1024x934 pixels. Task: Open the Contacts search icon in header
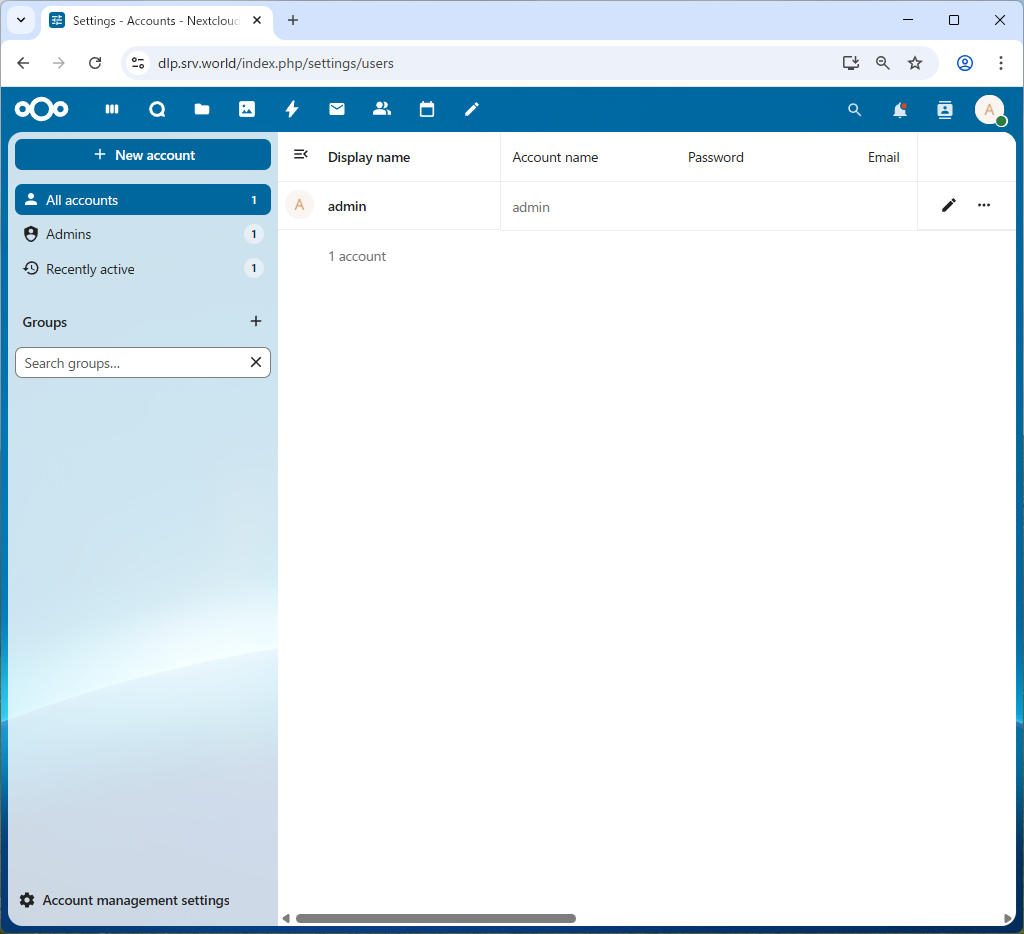coord(944,110)
